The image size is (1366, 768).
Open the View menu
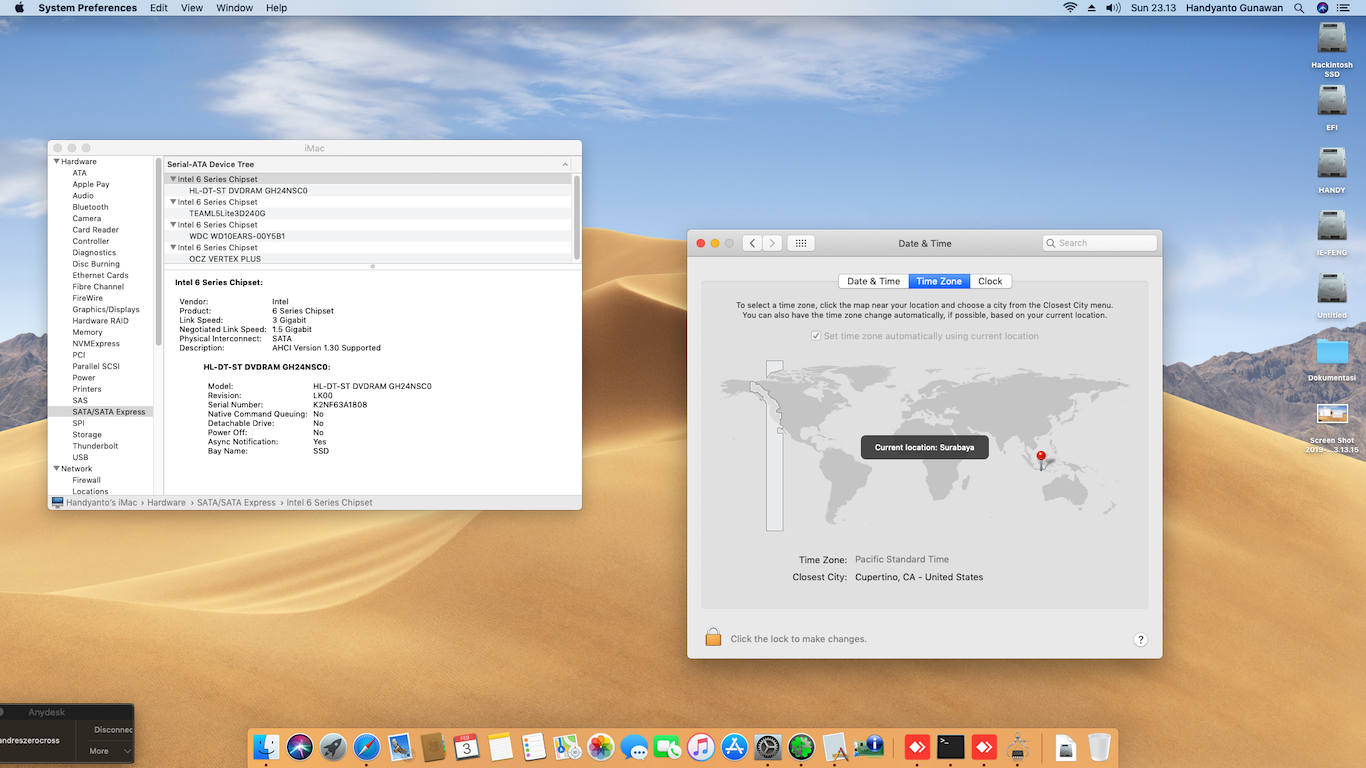click(192, 8)
